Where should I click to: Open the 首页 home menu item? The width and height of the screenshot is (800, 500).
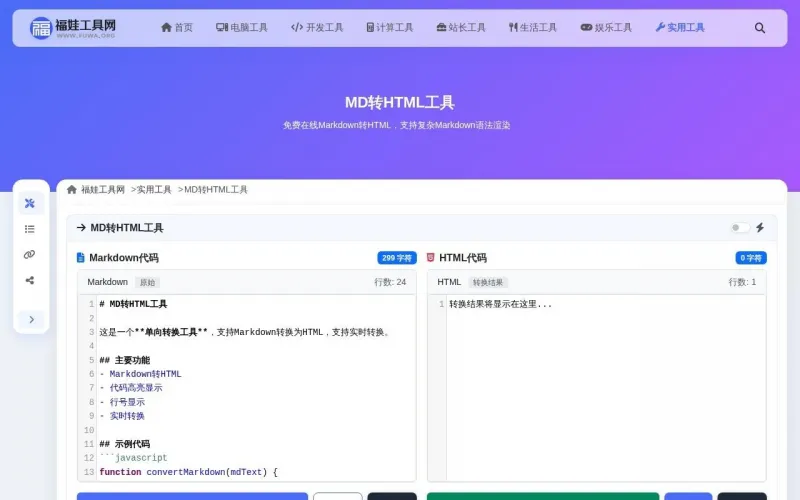pyautogui.click(x=177, y=28)
